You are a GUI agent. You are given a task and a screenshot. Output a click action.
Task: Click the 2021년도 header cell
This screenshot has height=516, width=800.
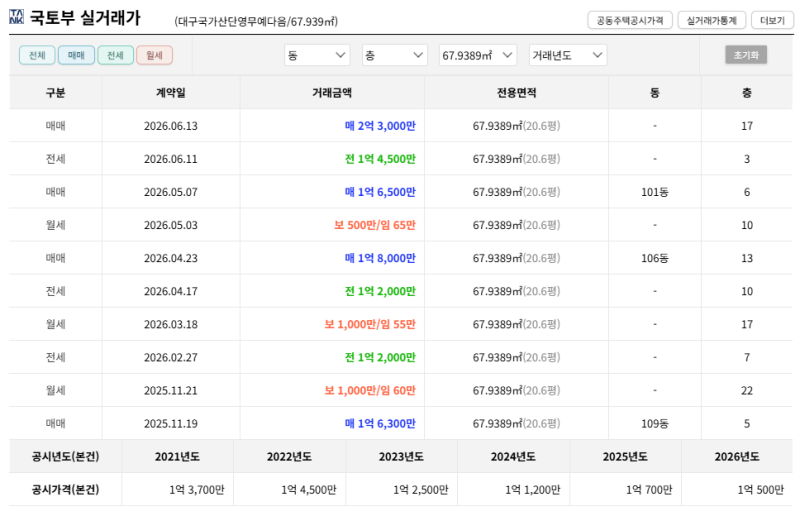pyautogui.click(x=178, y=457)
